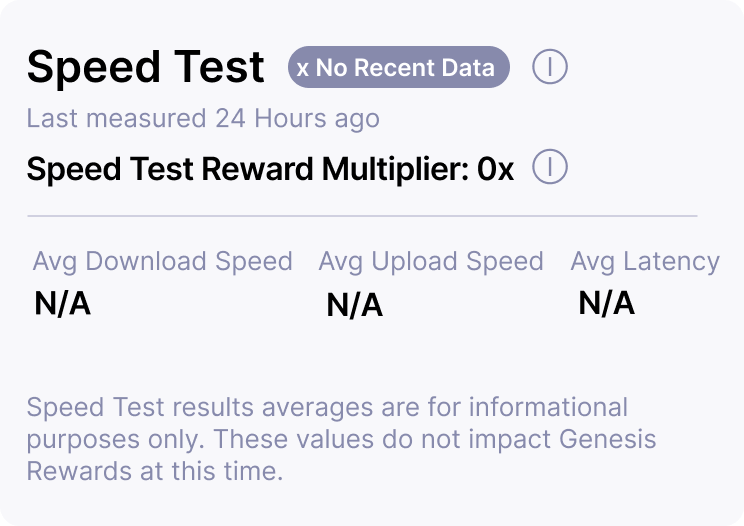
Task: Click the Avg Latency label
Action: 645,261
